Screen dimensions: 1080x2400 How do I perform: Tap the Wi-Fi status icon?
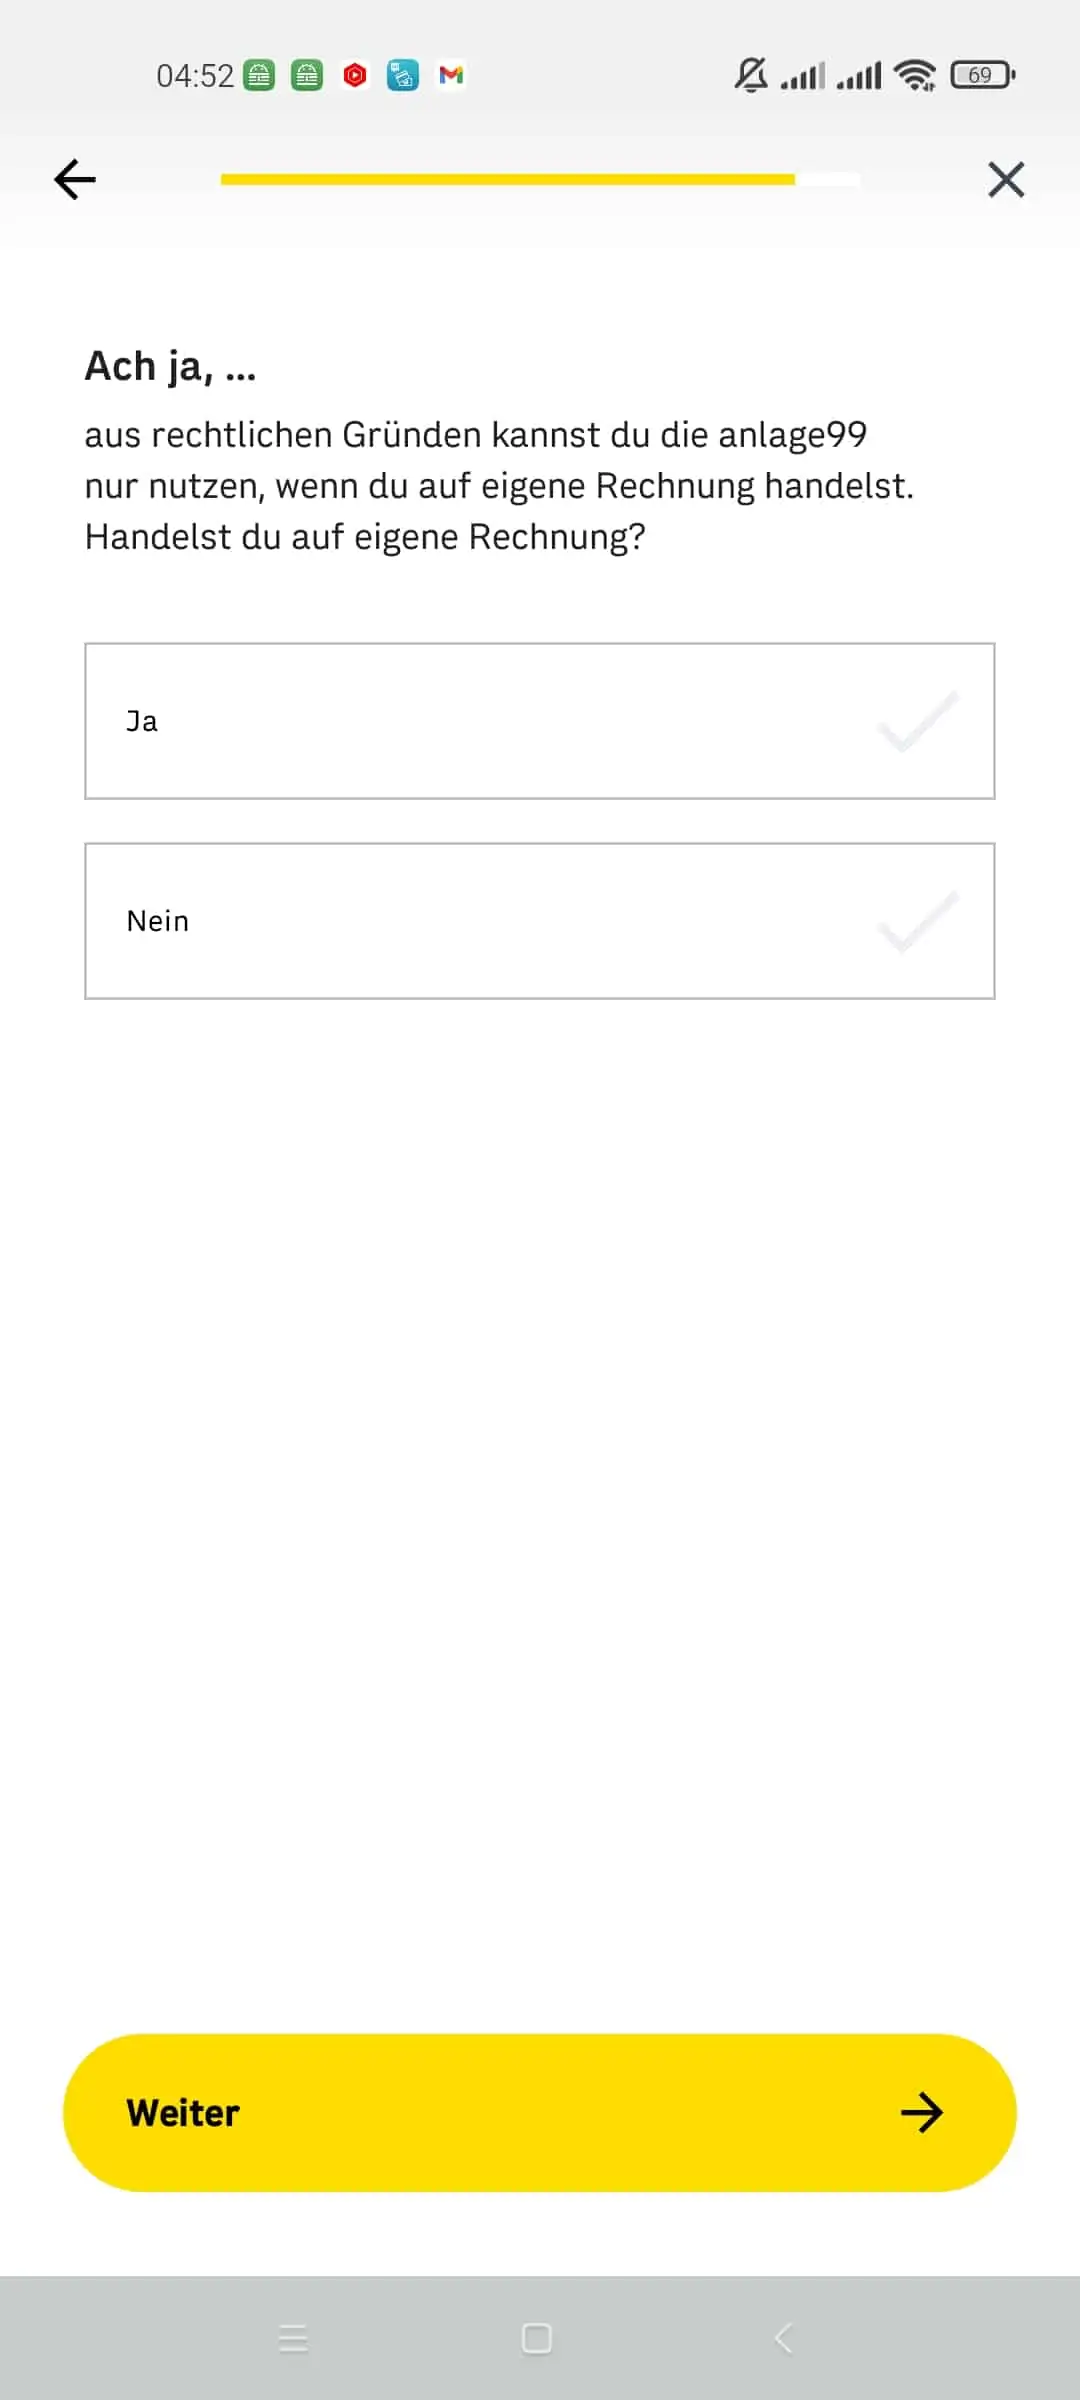tap(915, 75)
